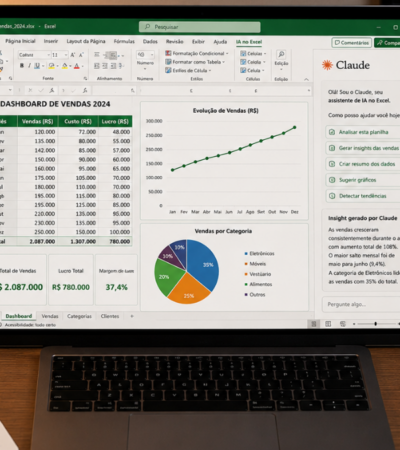Click the Comentários button
This screenshot has width=400, height=450.
352,43
